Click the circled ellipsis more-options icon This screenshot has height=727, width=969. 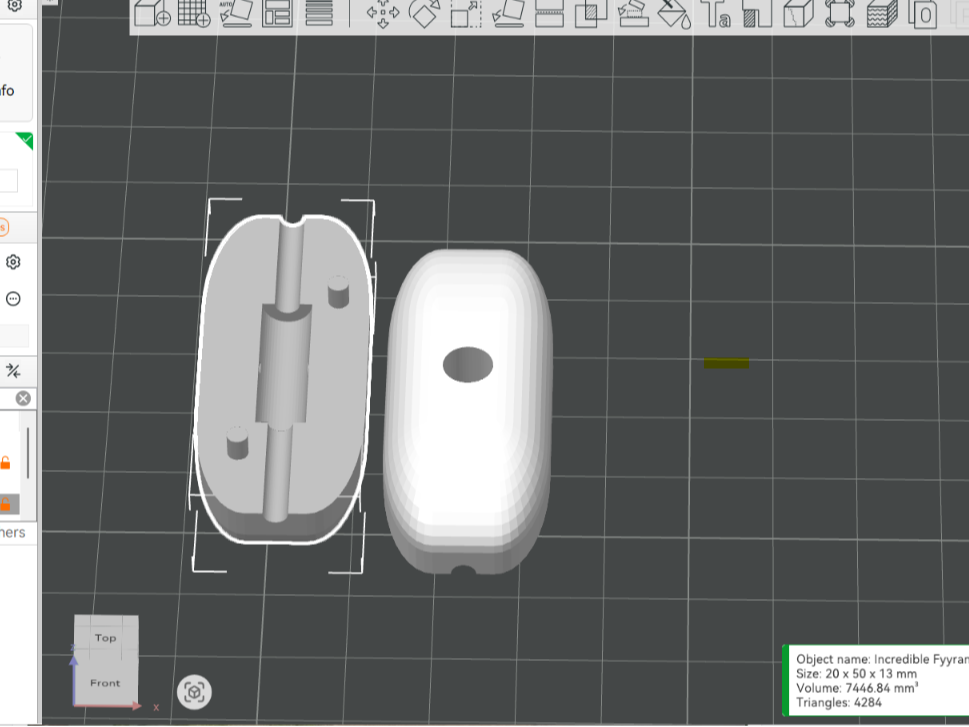(13, 299)
